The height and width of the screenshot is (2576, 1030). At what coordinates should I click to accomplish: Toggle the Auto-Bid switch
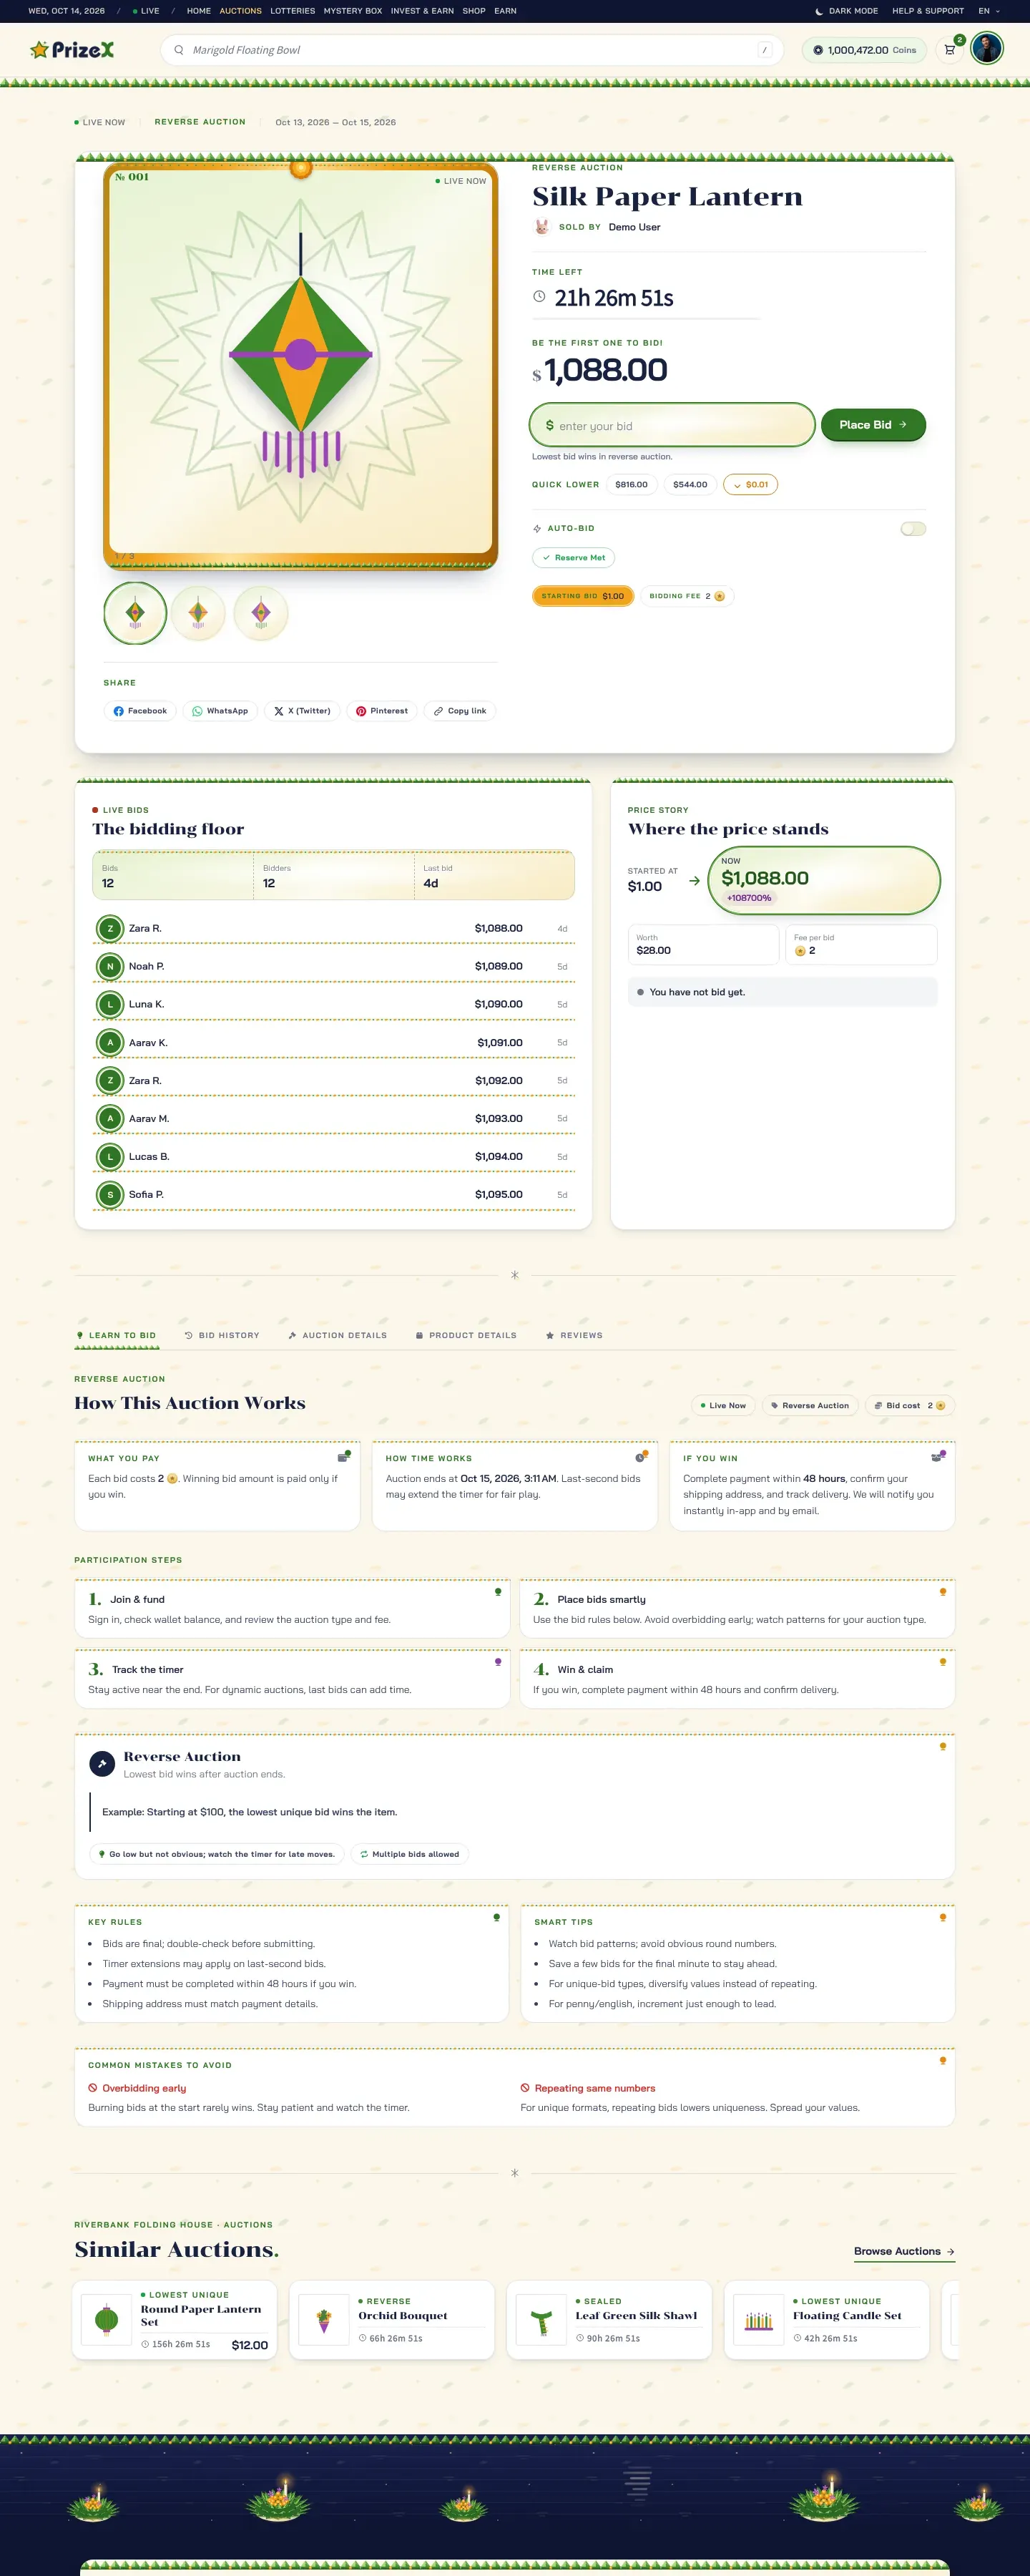point(913,528)
